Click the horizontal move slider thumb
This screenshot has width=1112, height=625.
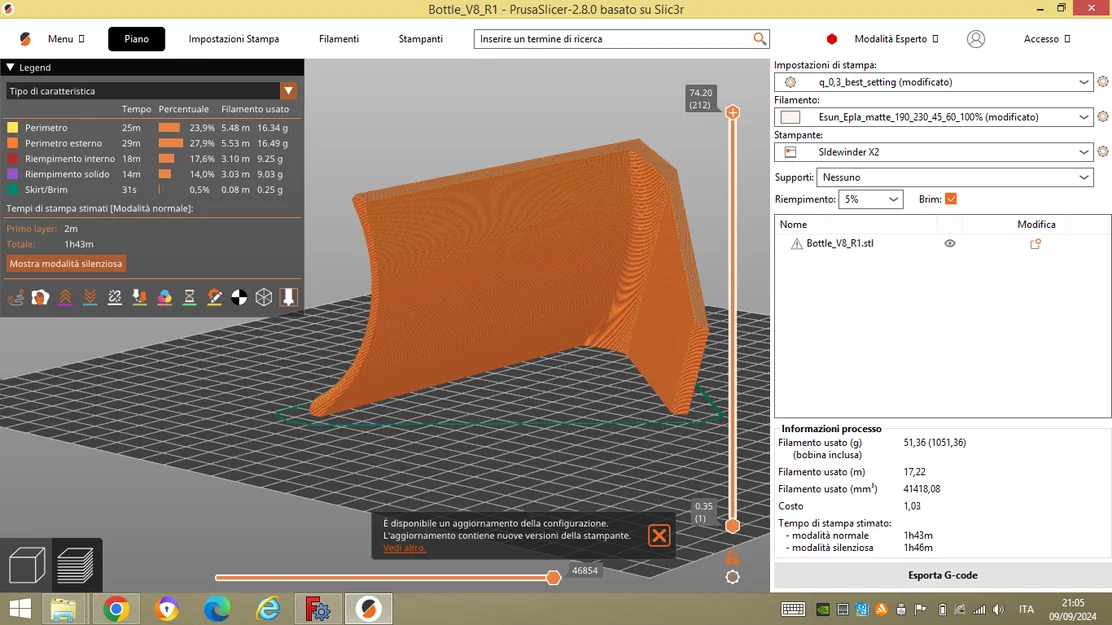pyautogui.click(x=553, y=577)
